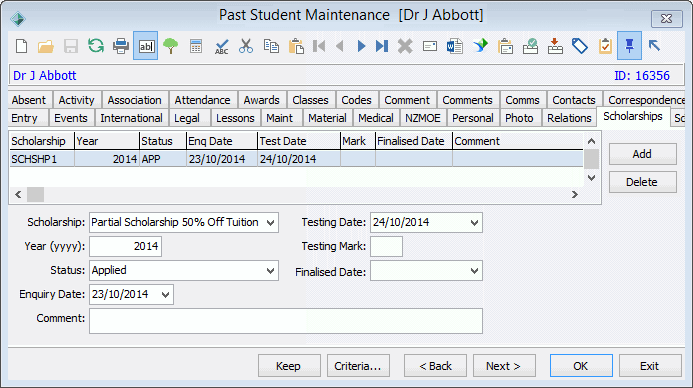
Task: Click the Copy pages icon
Action: pyautogui.click(x=271, y=46)
